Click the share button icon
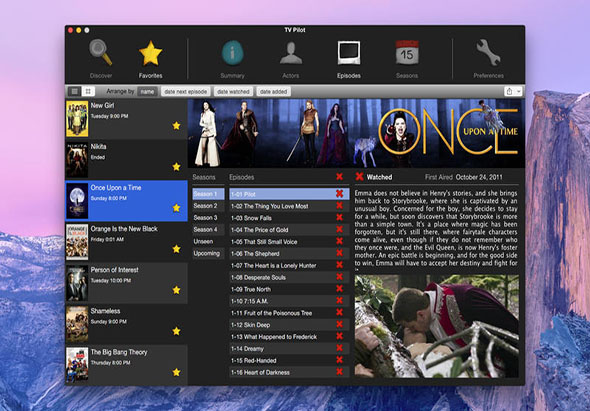This screenshot has width=590, height=411. [509, 91]
